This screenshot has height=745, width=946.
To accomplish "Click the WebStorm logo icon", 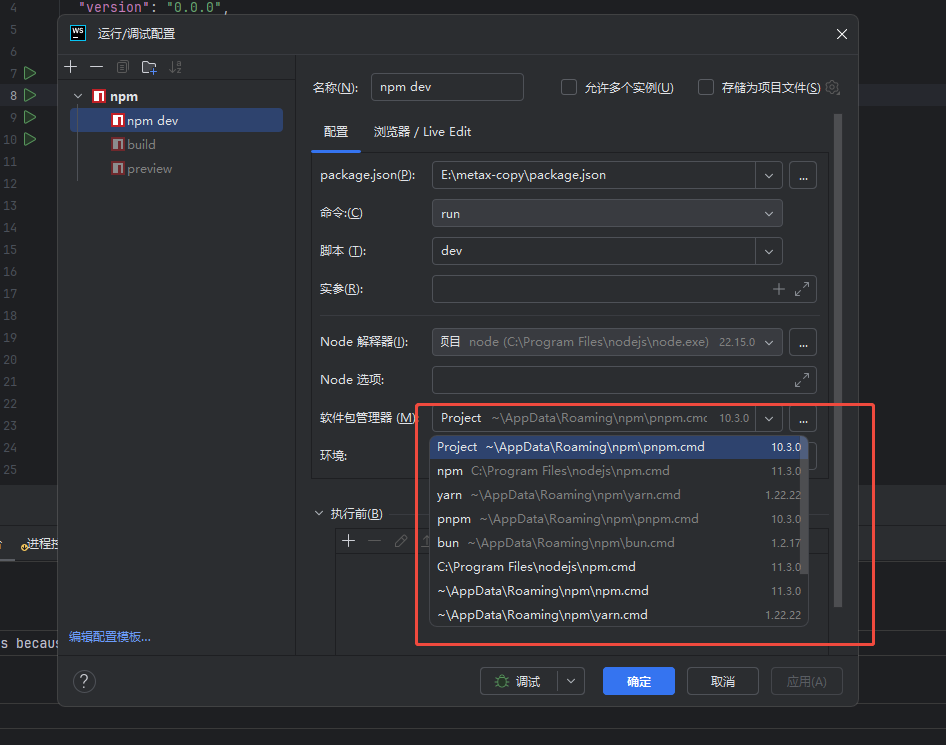I will pos(78,33).
